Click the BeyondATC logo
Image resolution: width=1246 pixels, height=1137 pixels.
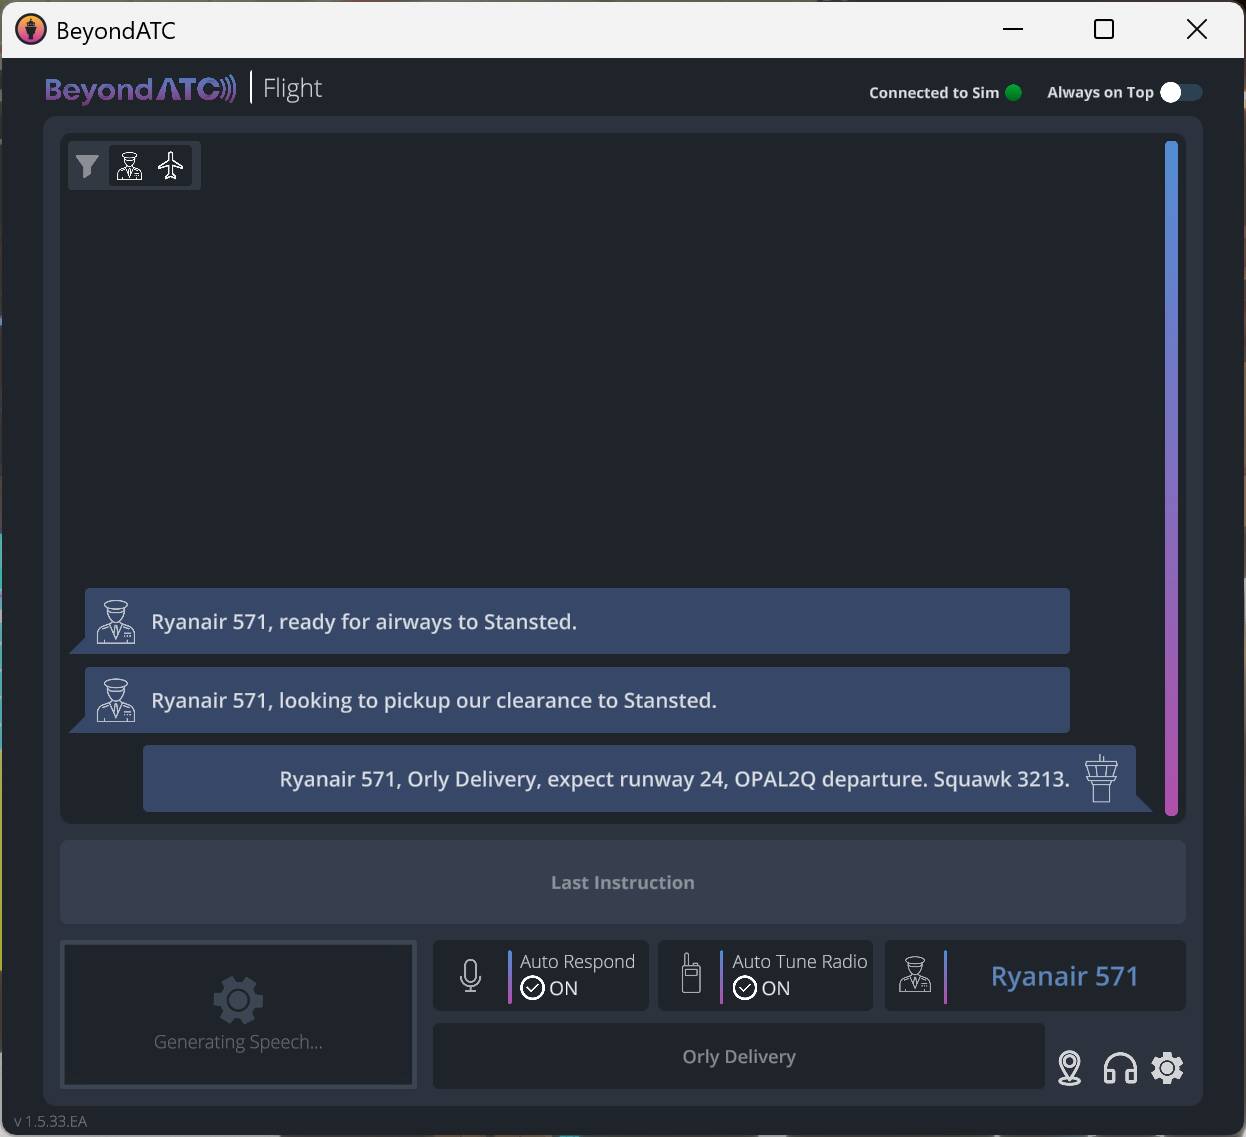pos(140,90)
